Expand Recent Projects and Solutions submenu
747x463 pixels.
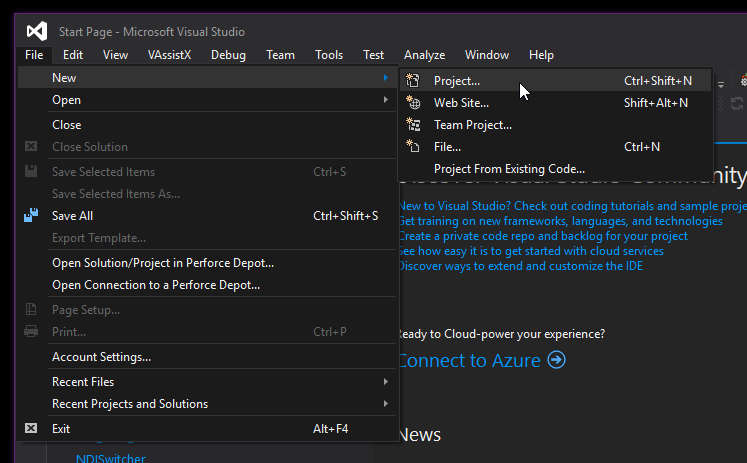[385, 404]
